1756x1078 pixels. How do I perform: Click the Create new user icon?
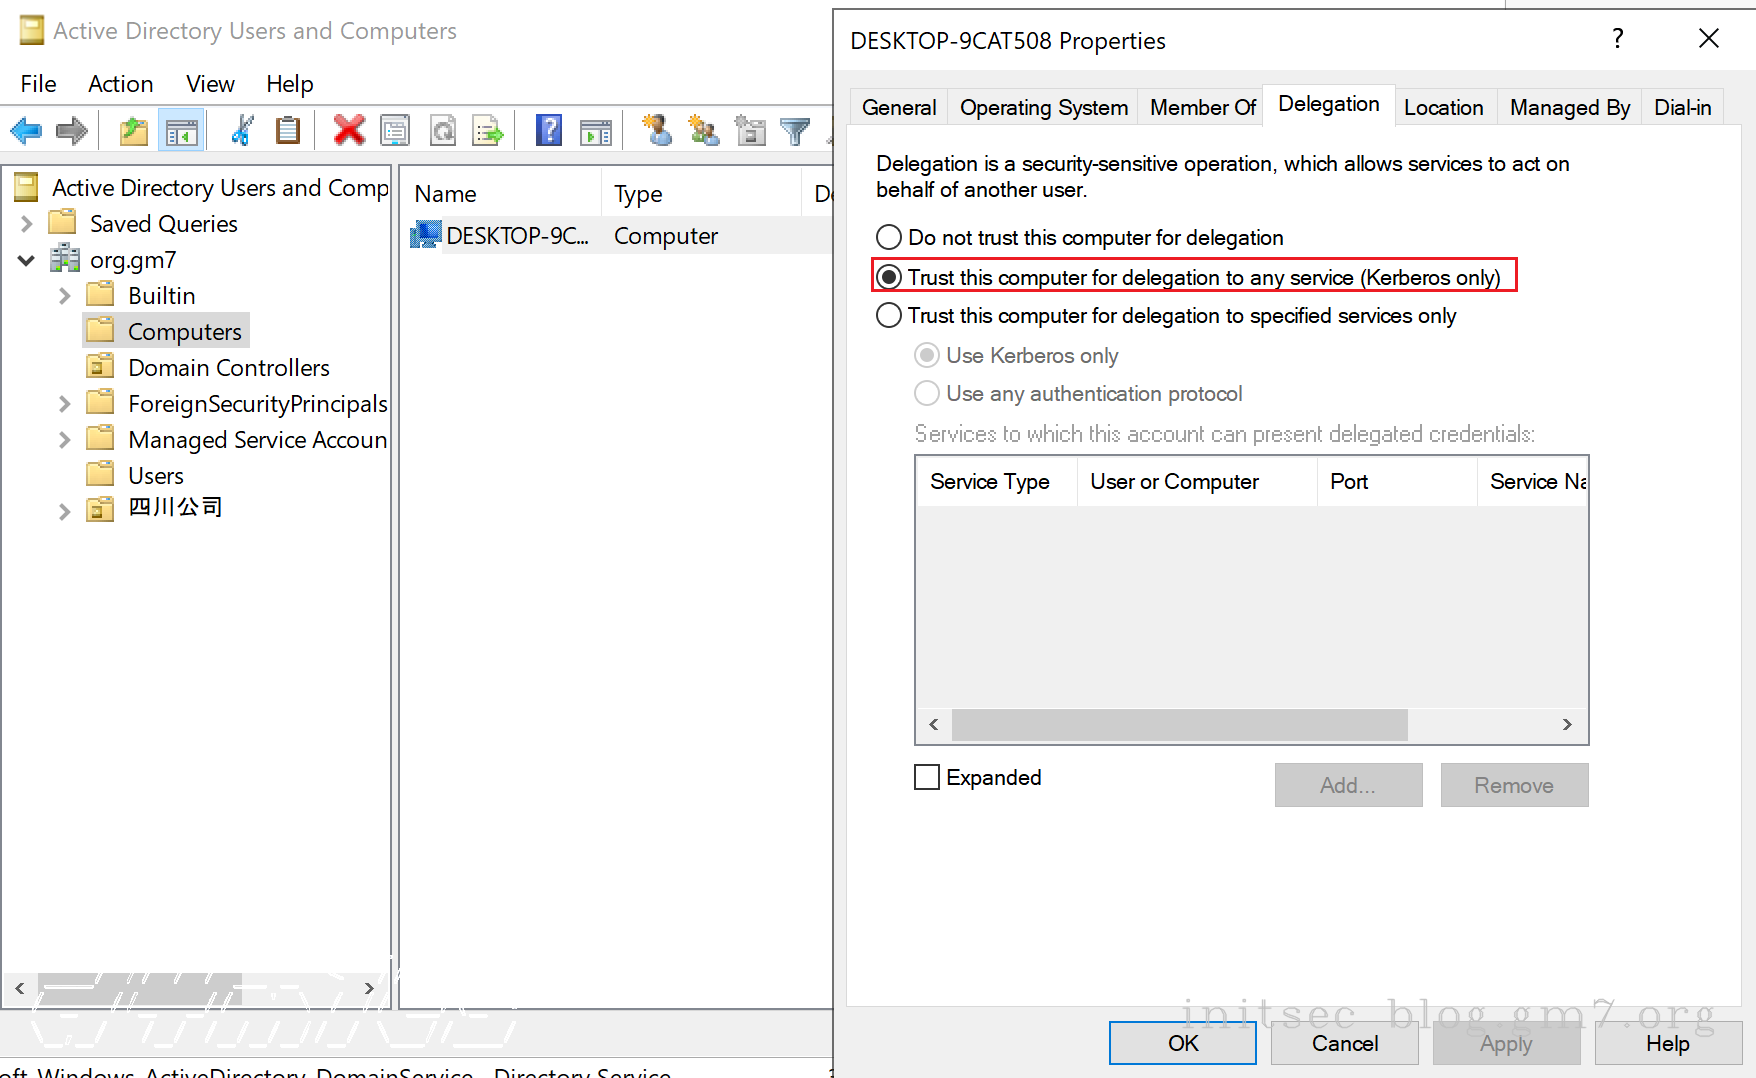[x=656, y=131]
